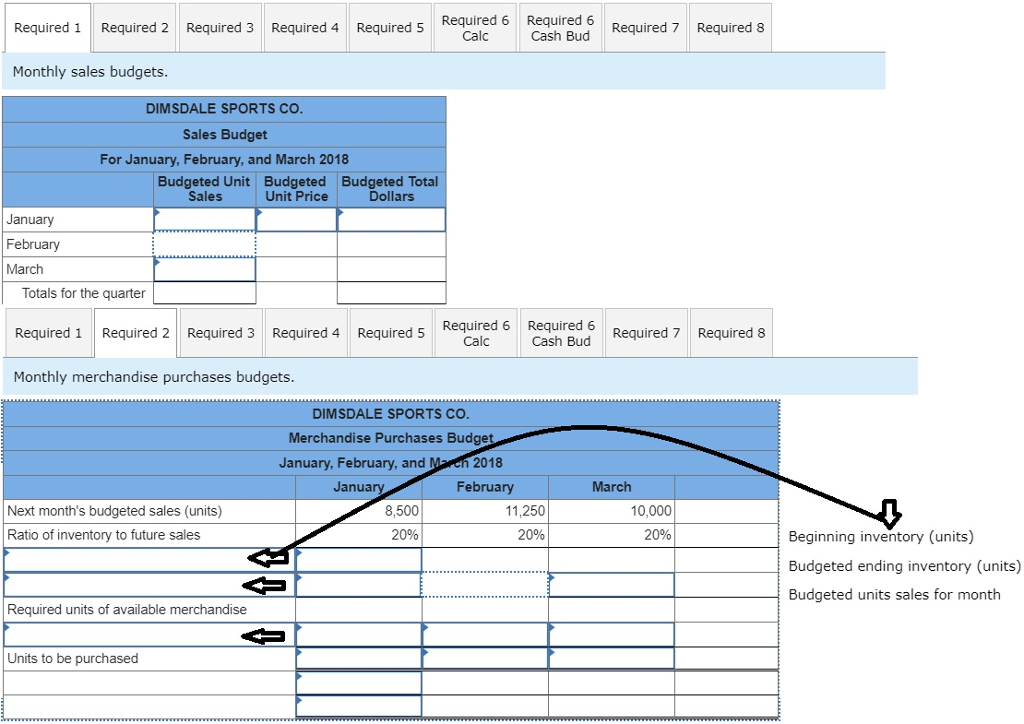
Task: Select January cell in the table's last row
Action: [359, 706]
